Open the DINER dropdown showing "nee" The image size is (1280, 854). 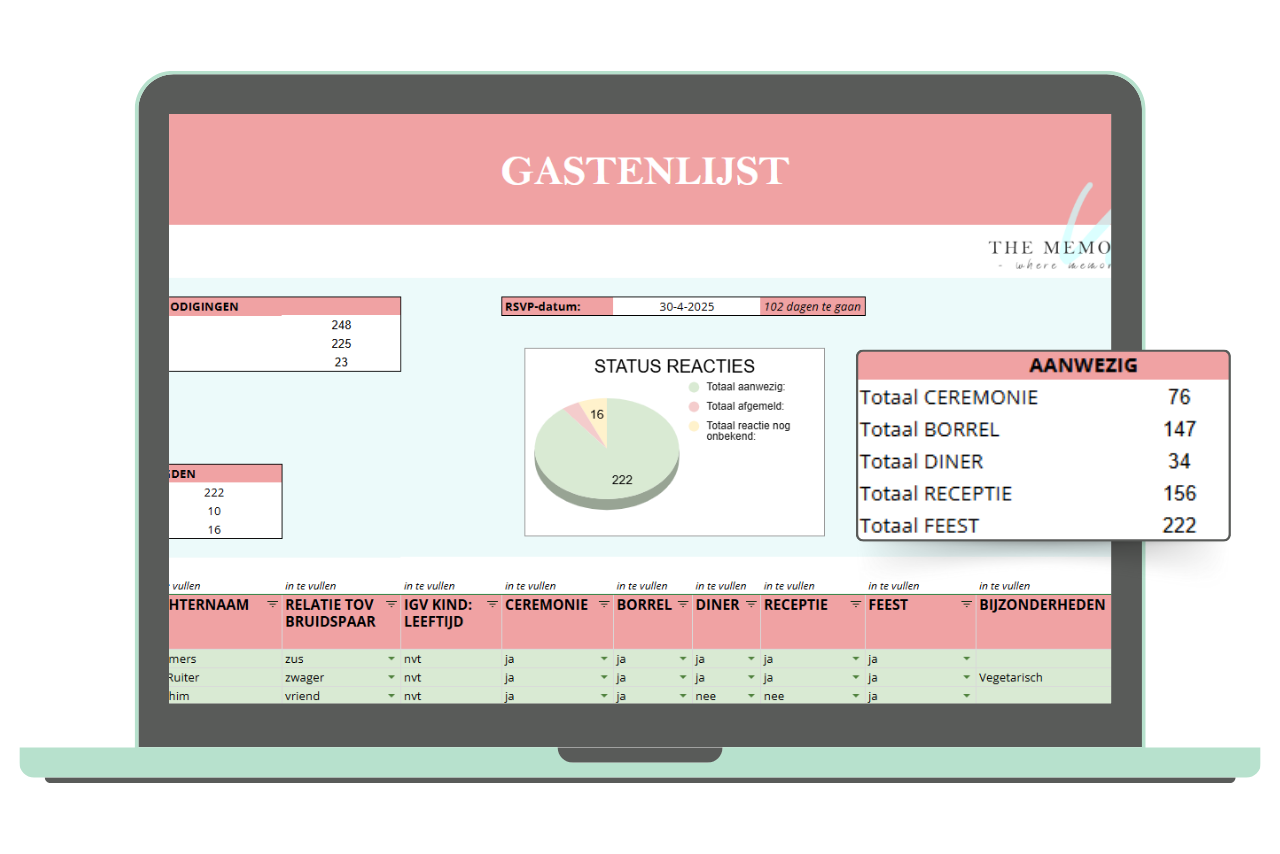[751, 696]
